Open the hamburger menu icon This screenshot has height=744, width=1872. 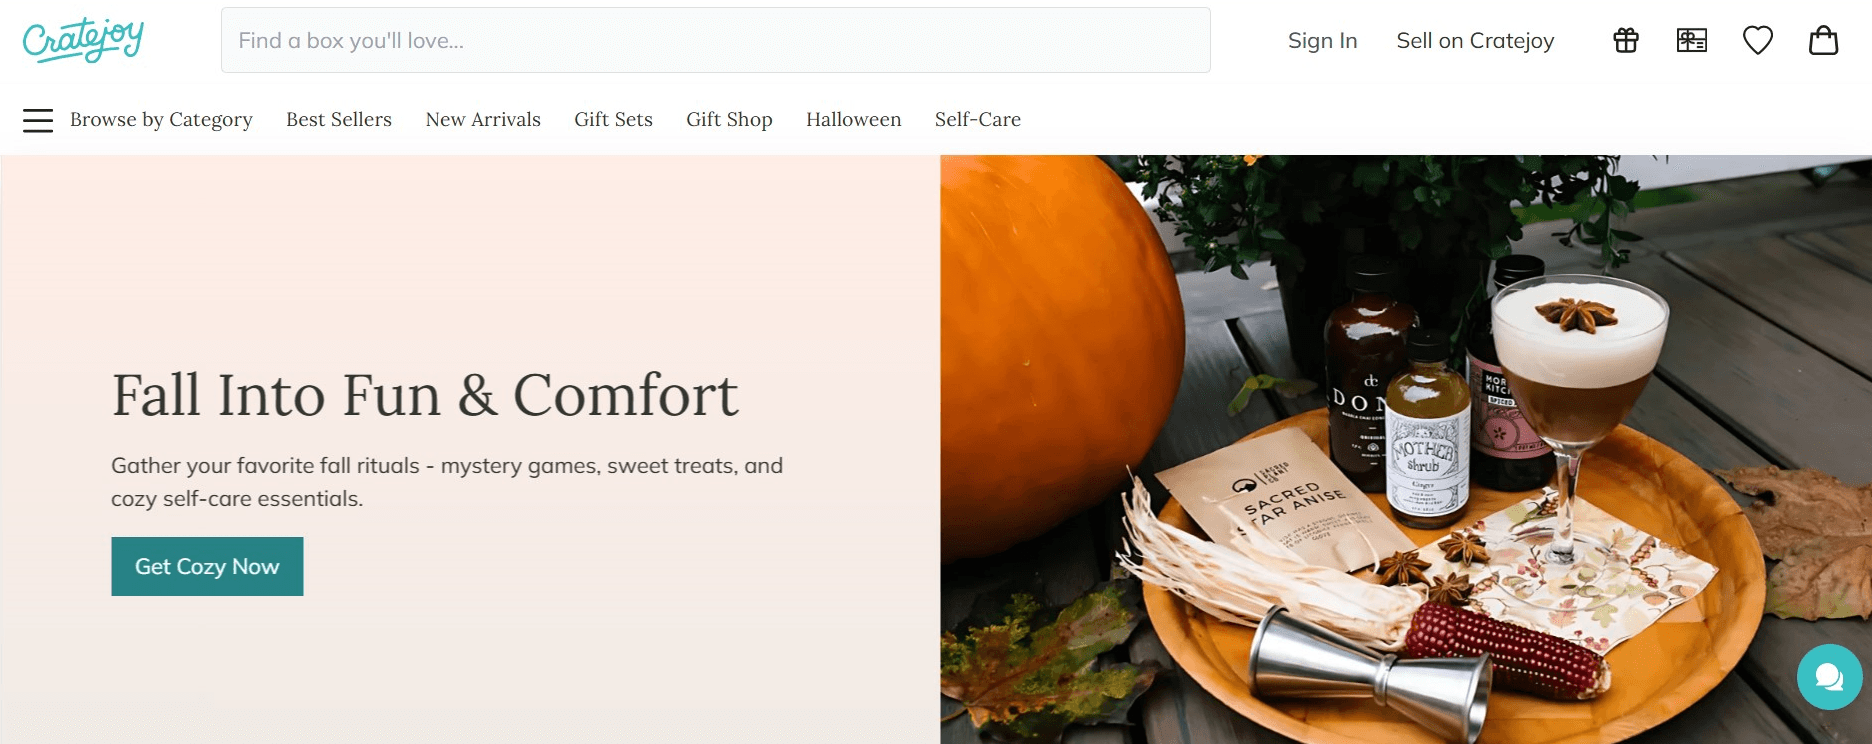point(38,120)
